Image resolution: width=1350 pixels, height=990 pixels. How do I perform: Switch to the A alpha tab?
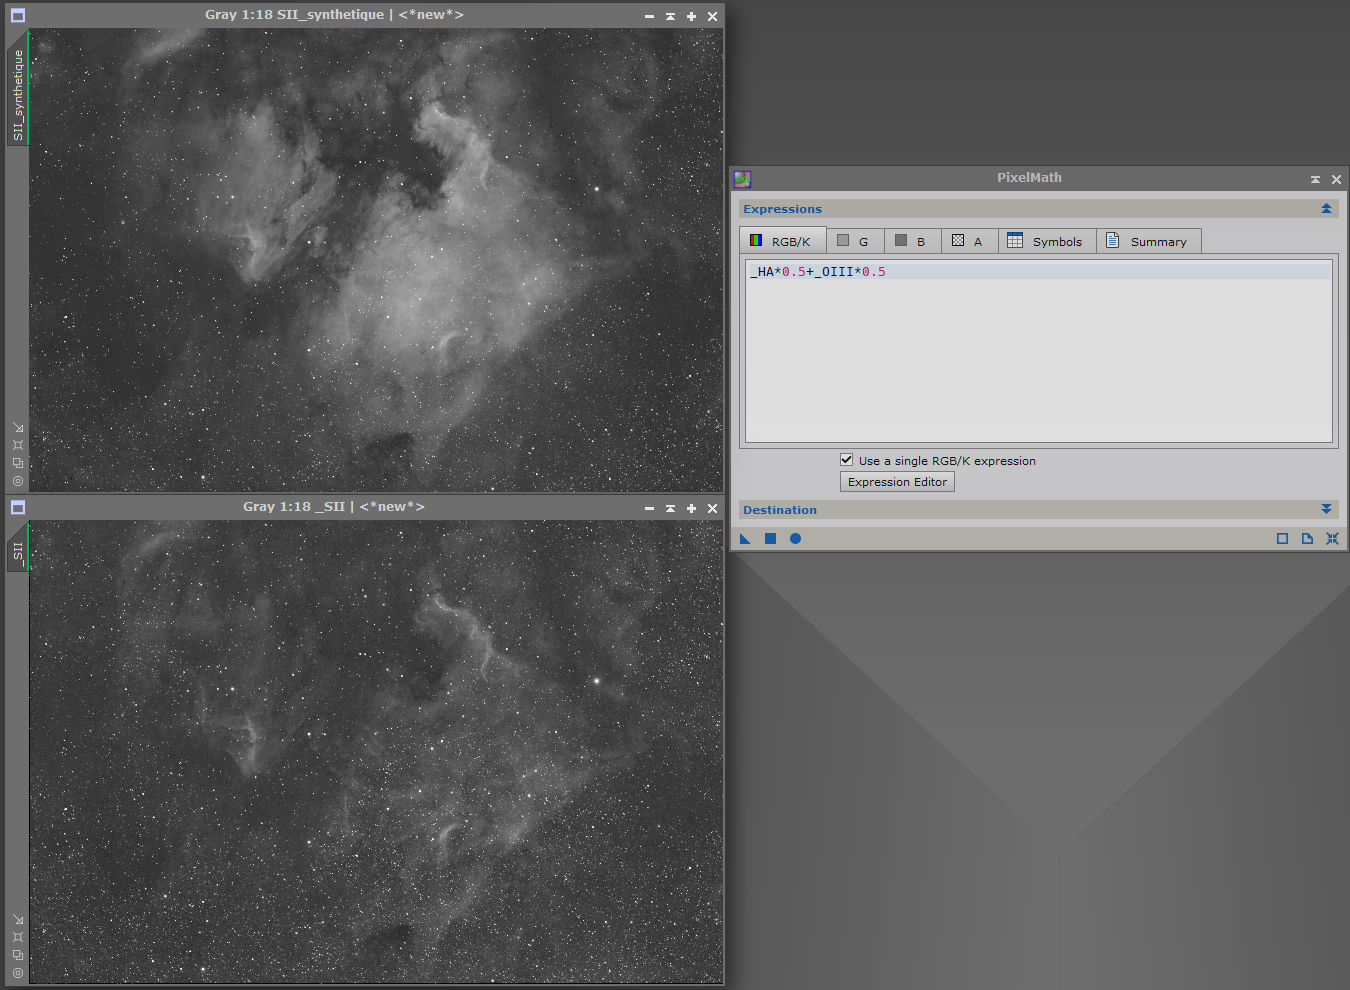point(969,241)
